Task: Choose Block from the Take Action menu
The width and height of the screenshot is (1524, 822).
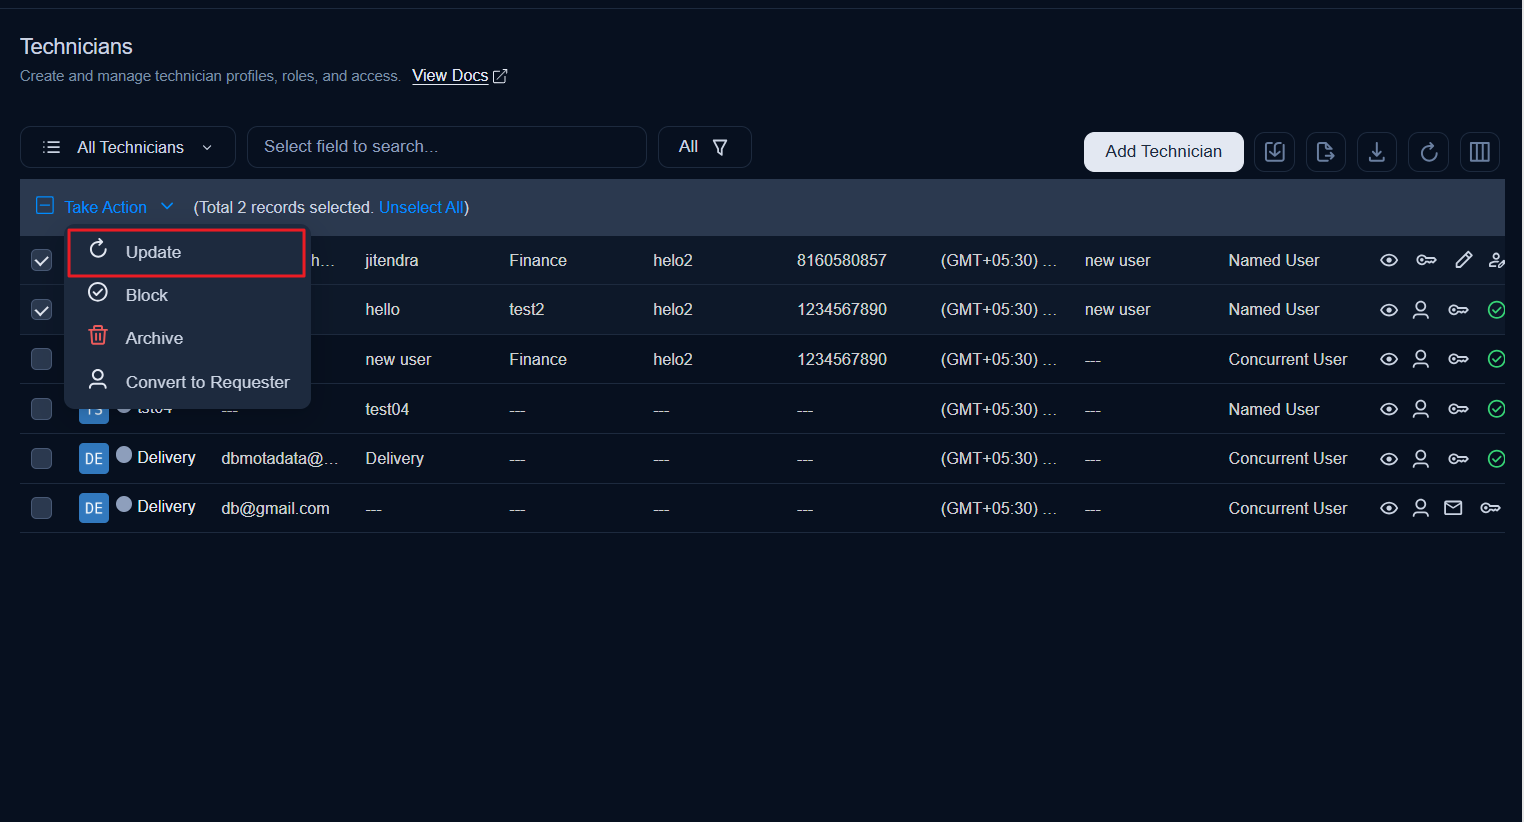Action: [187, 295]
